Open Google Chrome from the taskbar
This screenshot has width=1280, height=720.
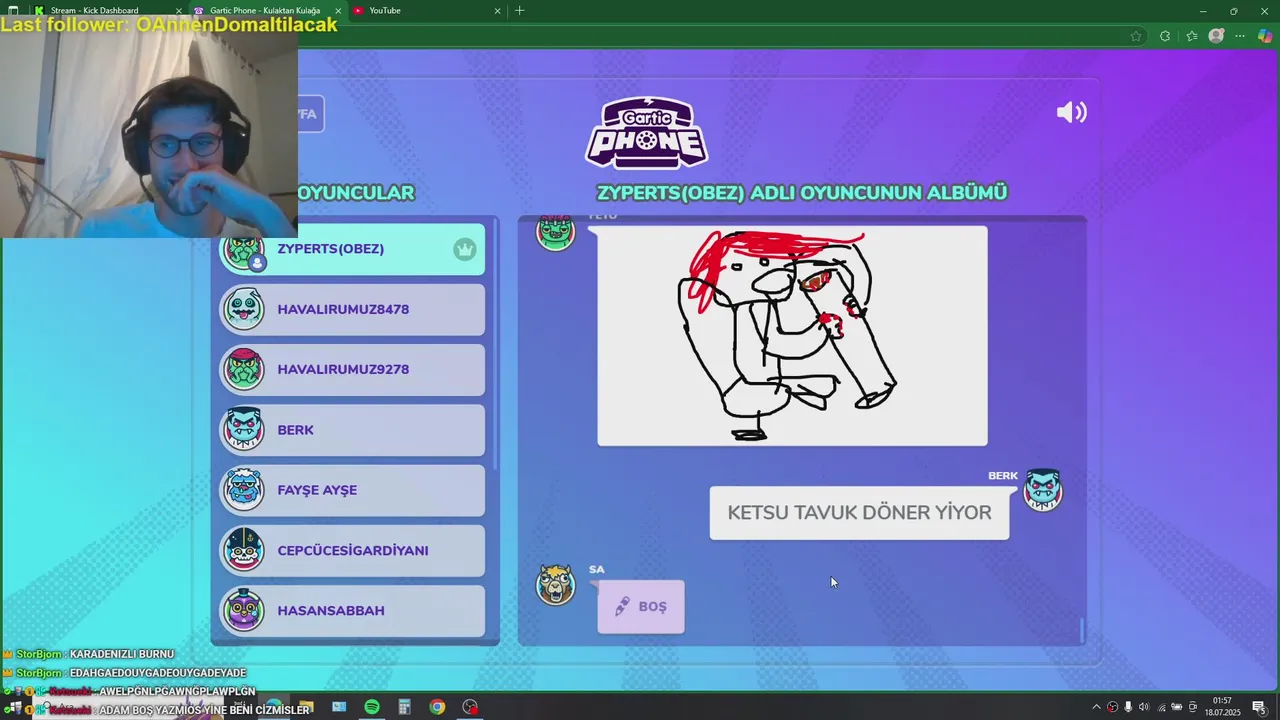437,707
